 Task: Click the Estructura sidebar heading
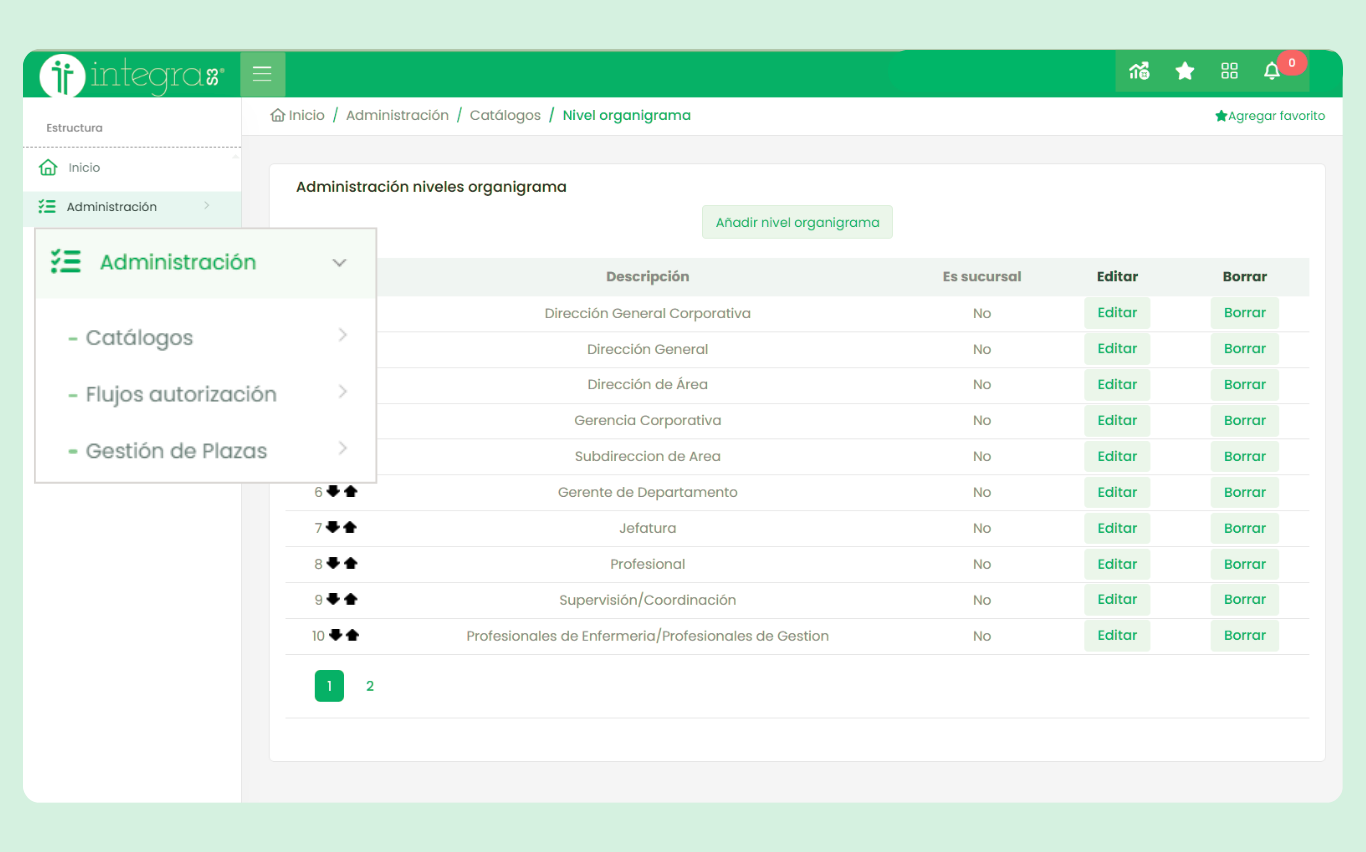click(x=74, y=128)
